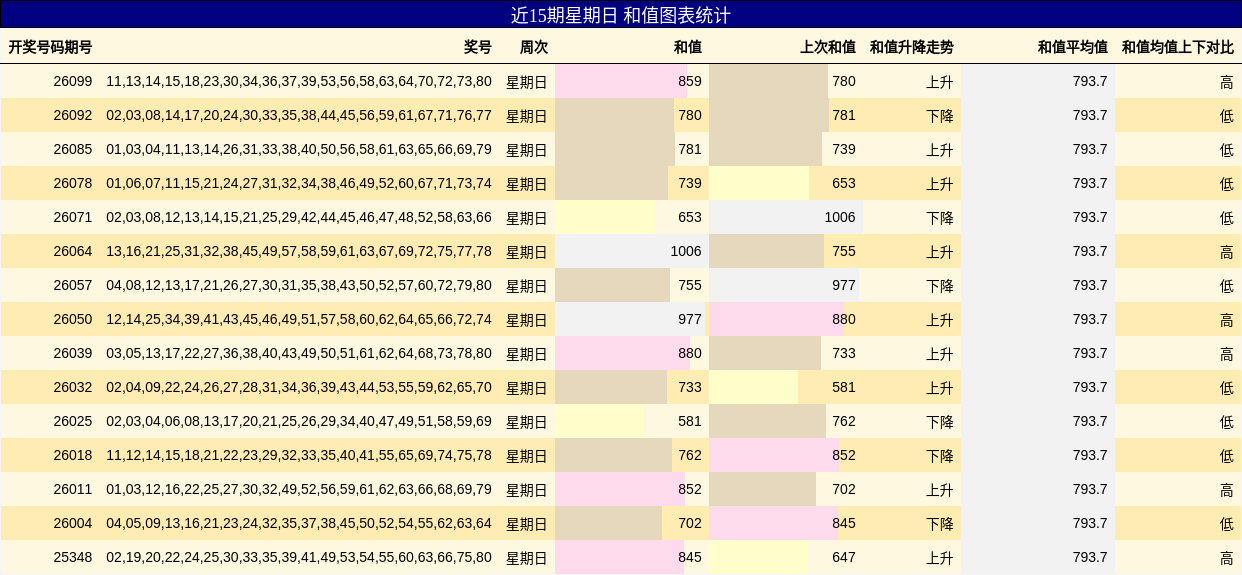Image resolution: width=1242 pixels, height=575 pixels.
Task: Click the 和值 cell showing 755
Action: [x=632, y=285]
